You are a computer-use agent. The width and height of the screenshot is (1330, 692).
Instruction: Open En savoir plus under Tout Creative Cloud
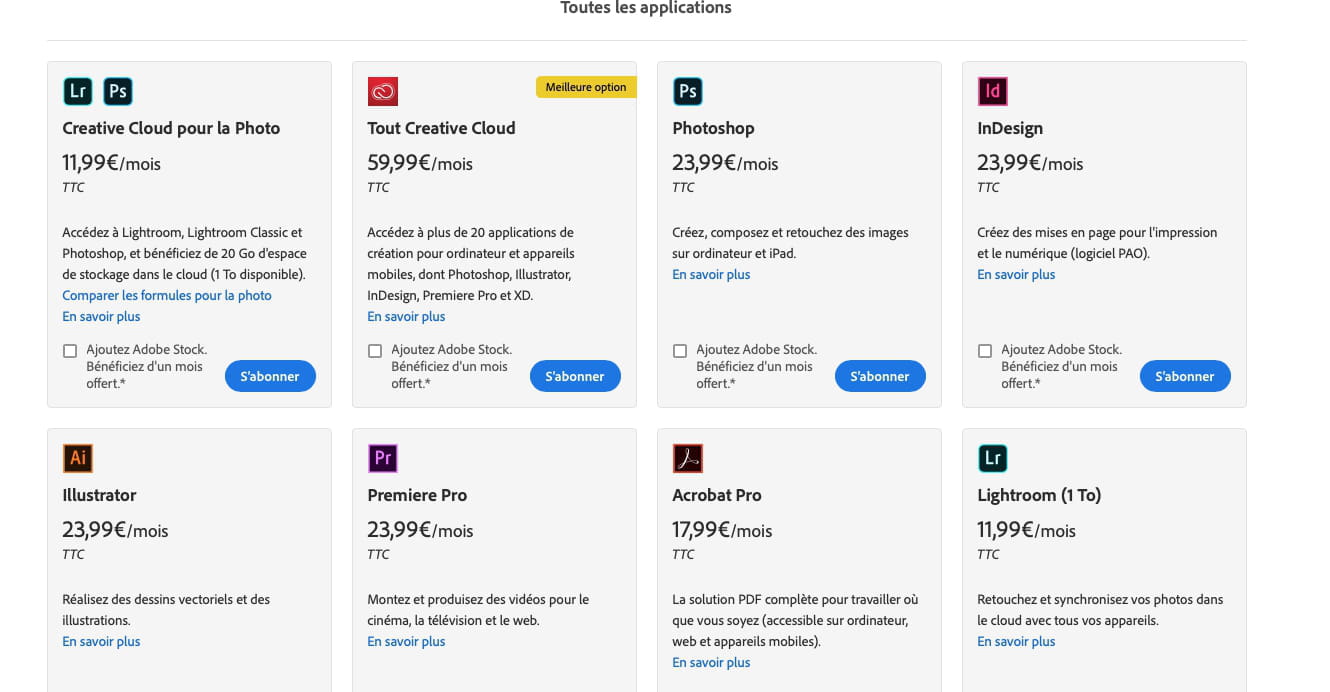coord(406,316)
